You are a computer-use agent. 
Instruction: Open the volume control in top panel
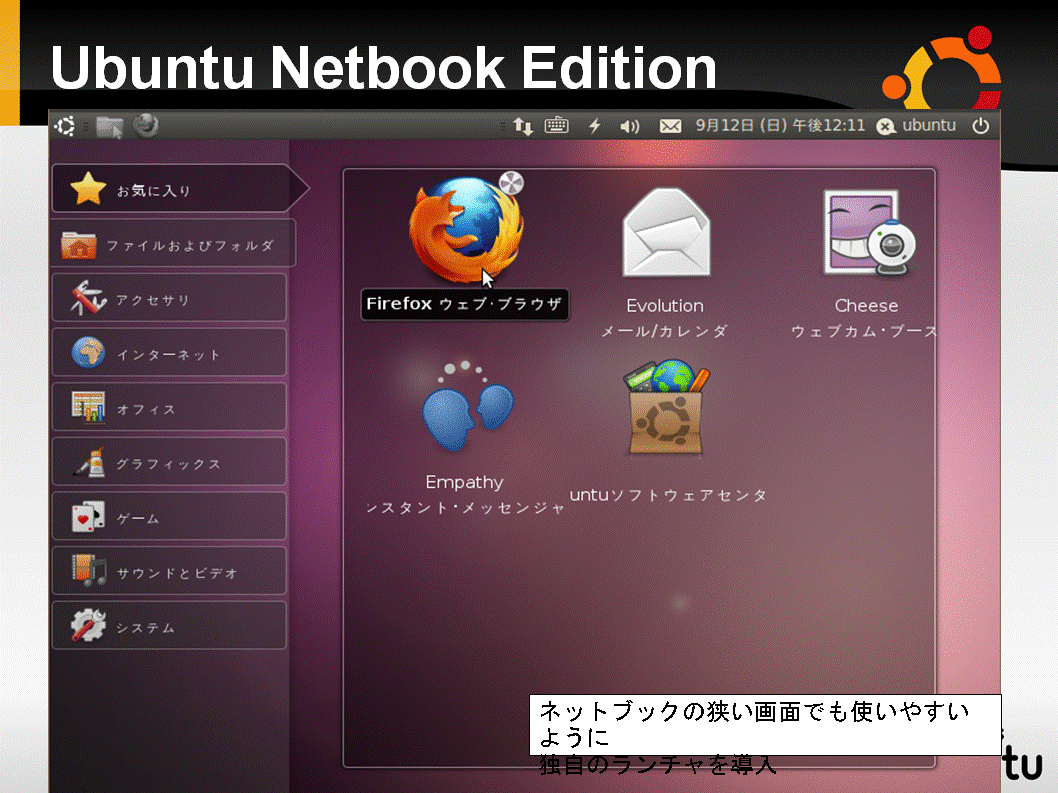click(x=630, y=126)
